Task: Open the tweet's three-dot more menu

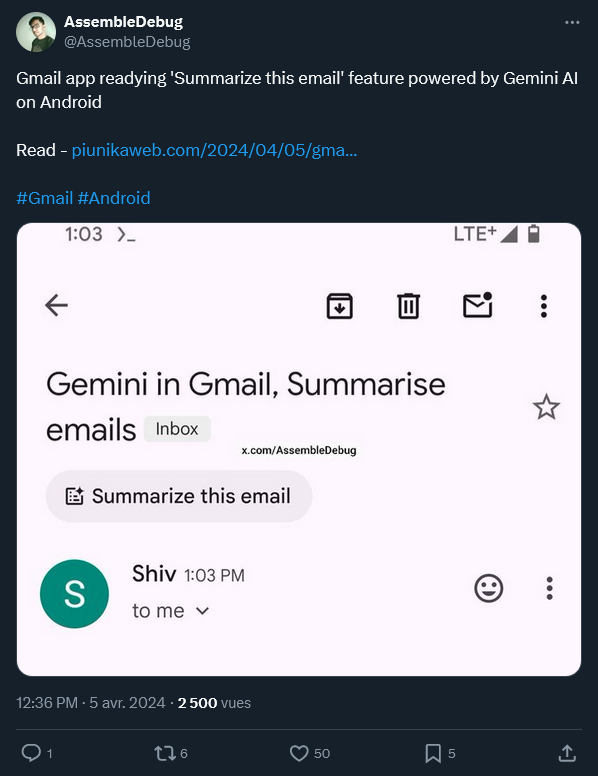Action: 572,22
